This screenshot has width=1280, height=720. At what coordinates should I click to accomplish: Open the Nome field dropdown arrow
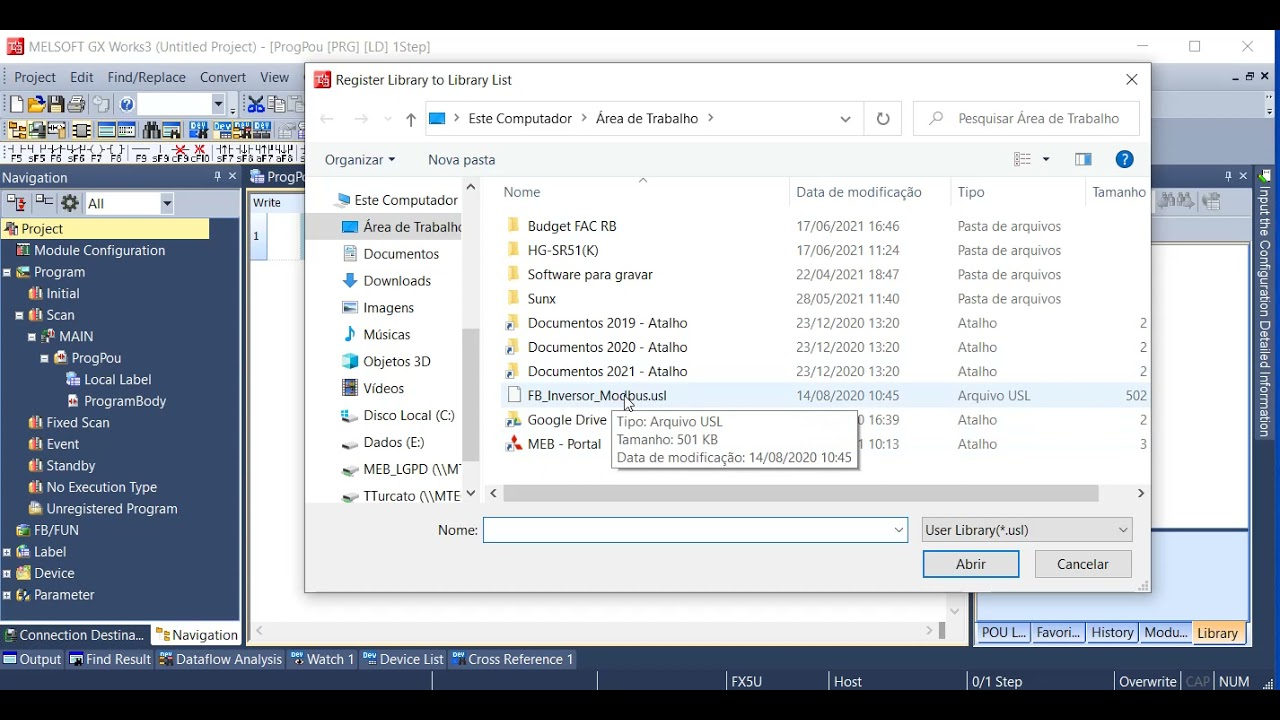898,530
